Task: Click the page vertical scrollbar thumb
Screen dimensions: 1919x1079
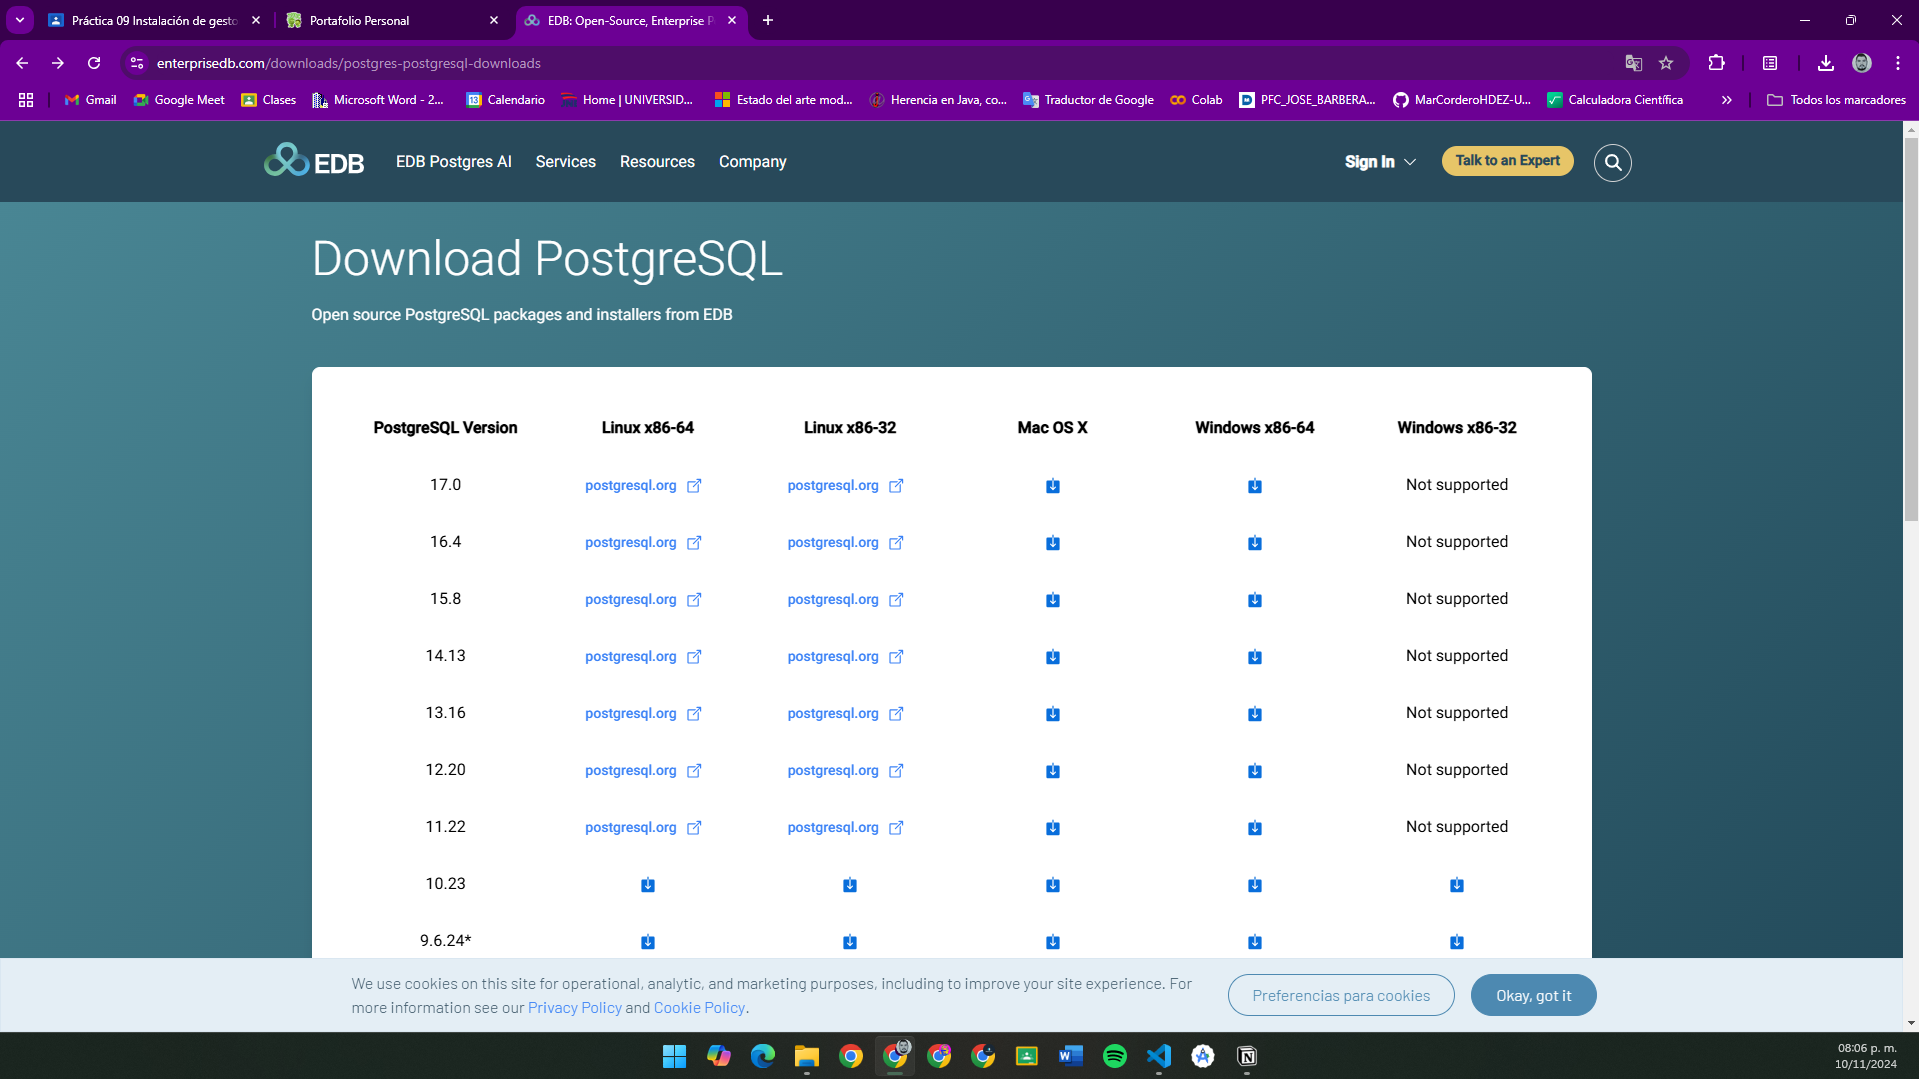Action: (x=1911, y=330)
